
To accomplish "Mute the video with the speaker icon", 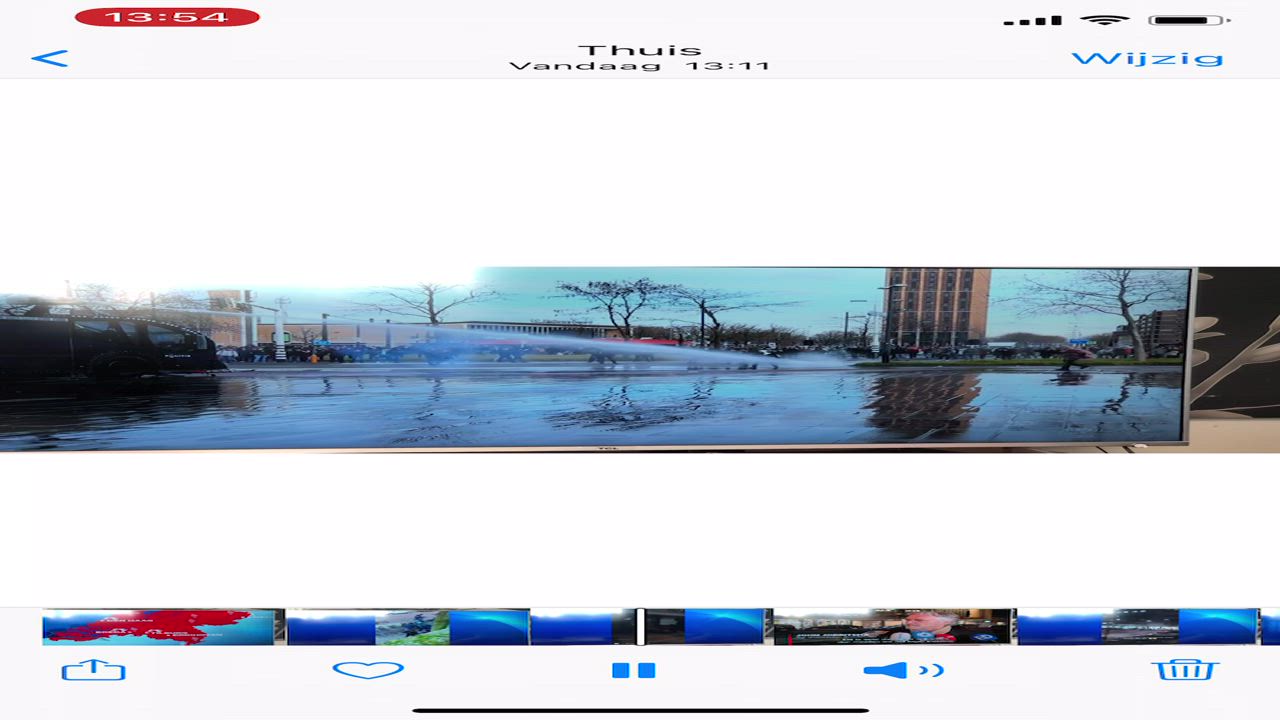I will click(903, 670).
